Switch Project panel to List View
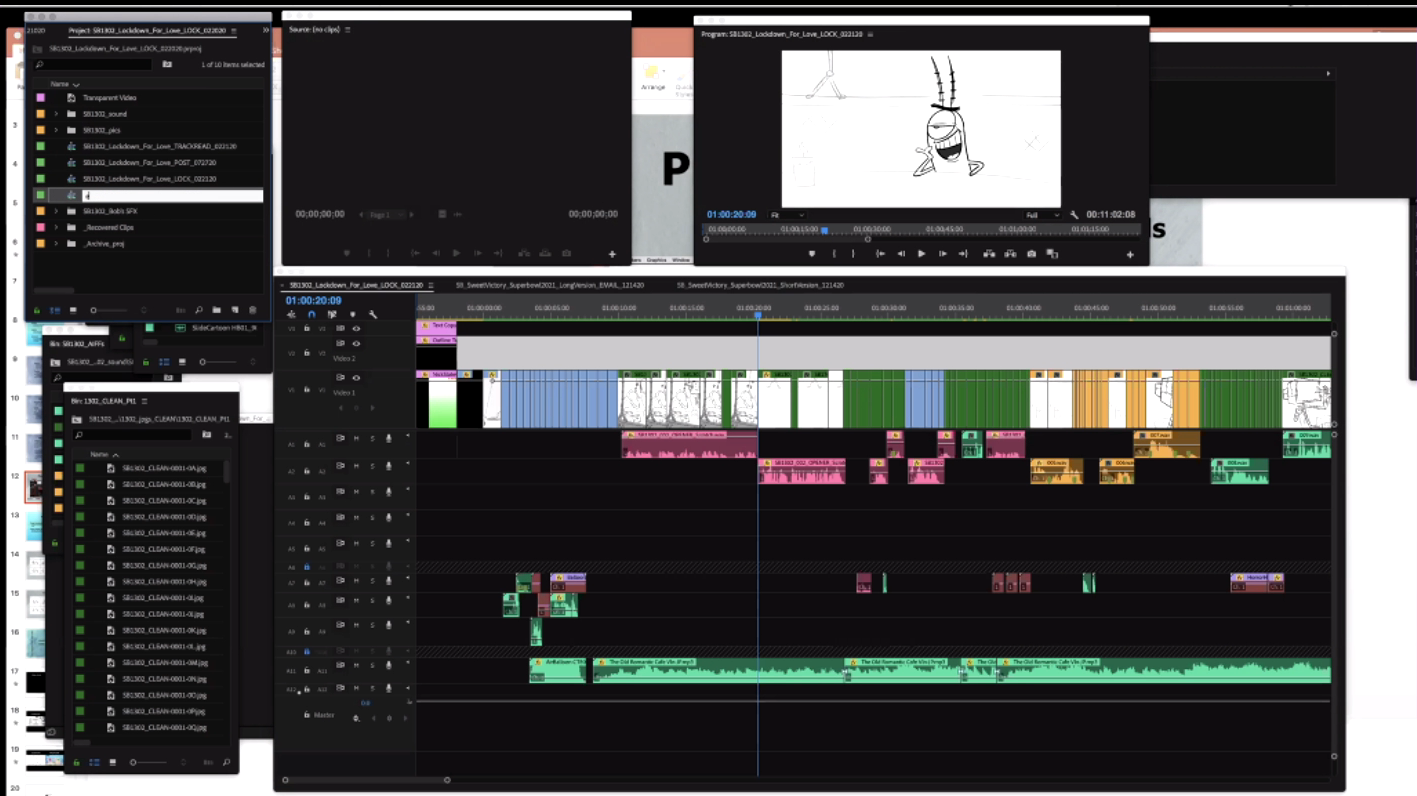Screen dimensions: 1417x796 55,310
